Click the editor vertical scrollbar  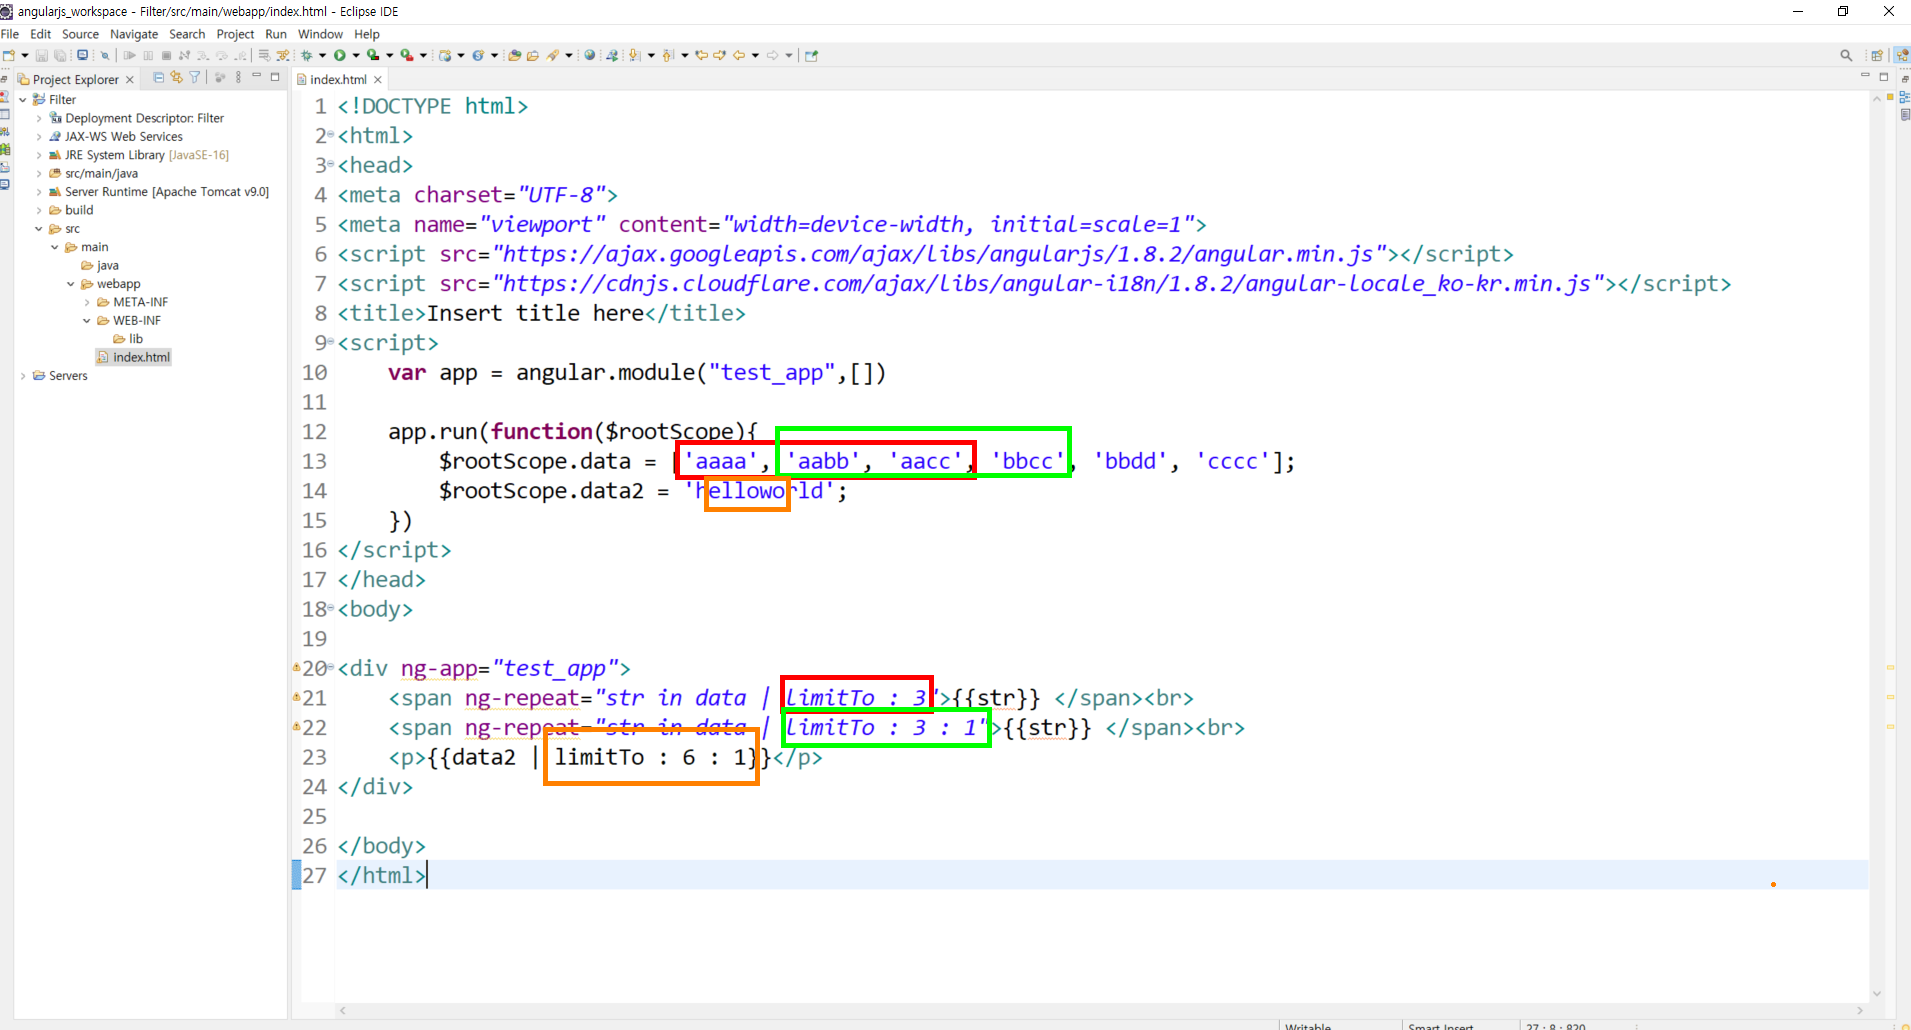point(1877,545)
